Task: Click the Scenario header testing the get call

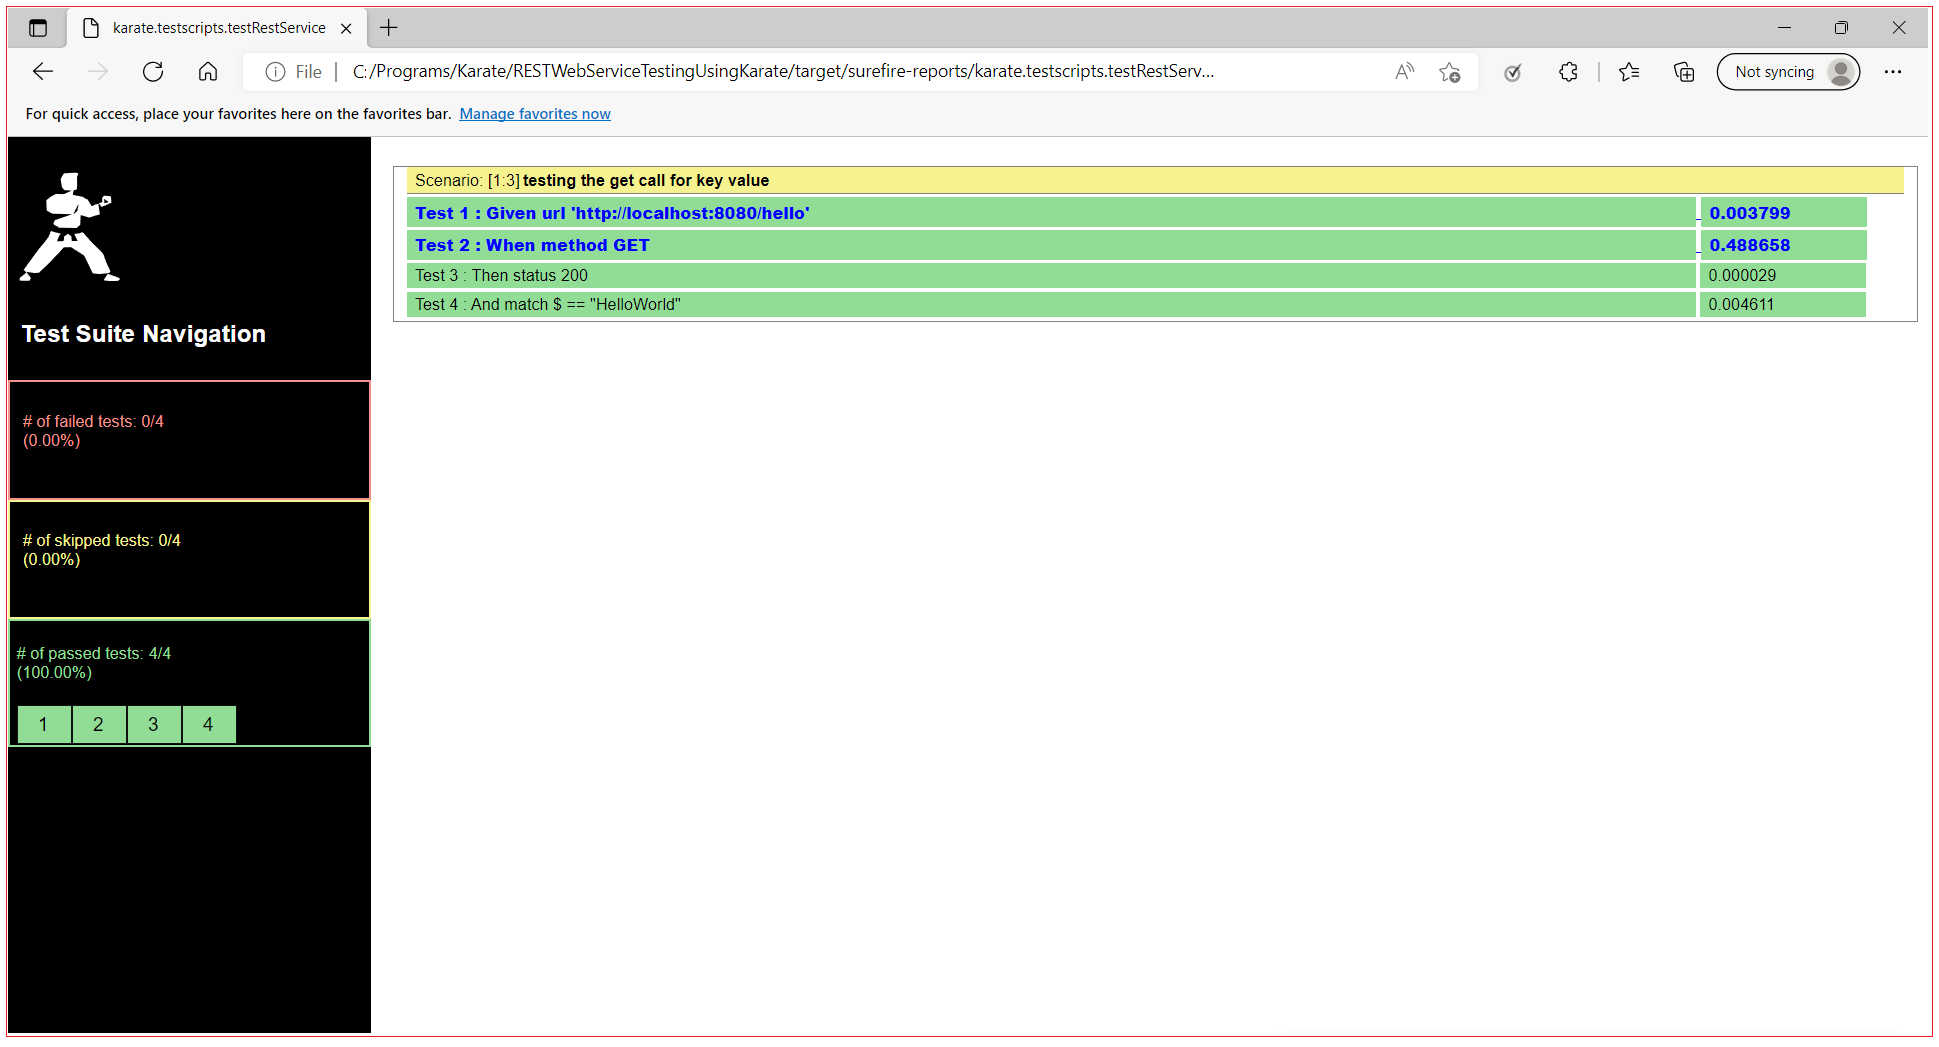Action: [1155, 181]
